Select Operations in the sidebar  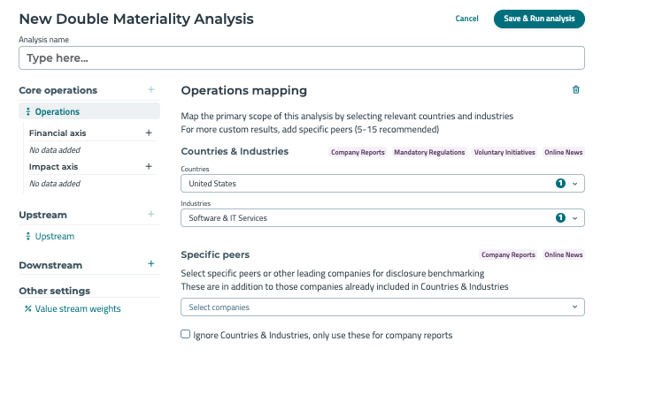point(57,112)
